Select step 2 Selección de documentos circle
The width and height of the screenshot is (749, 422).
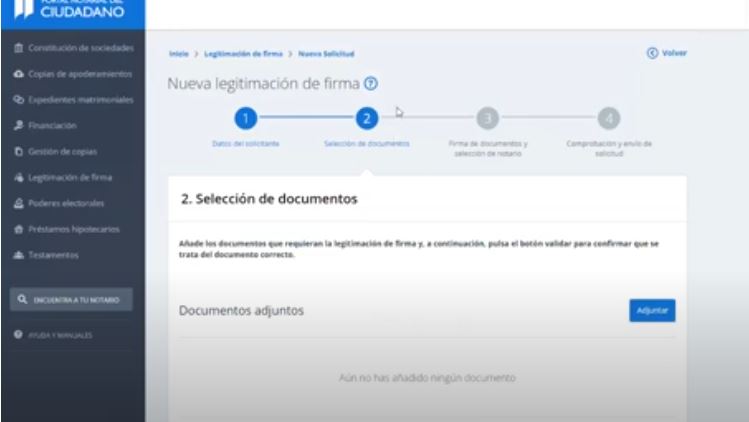tap(367, 118)
